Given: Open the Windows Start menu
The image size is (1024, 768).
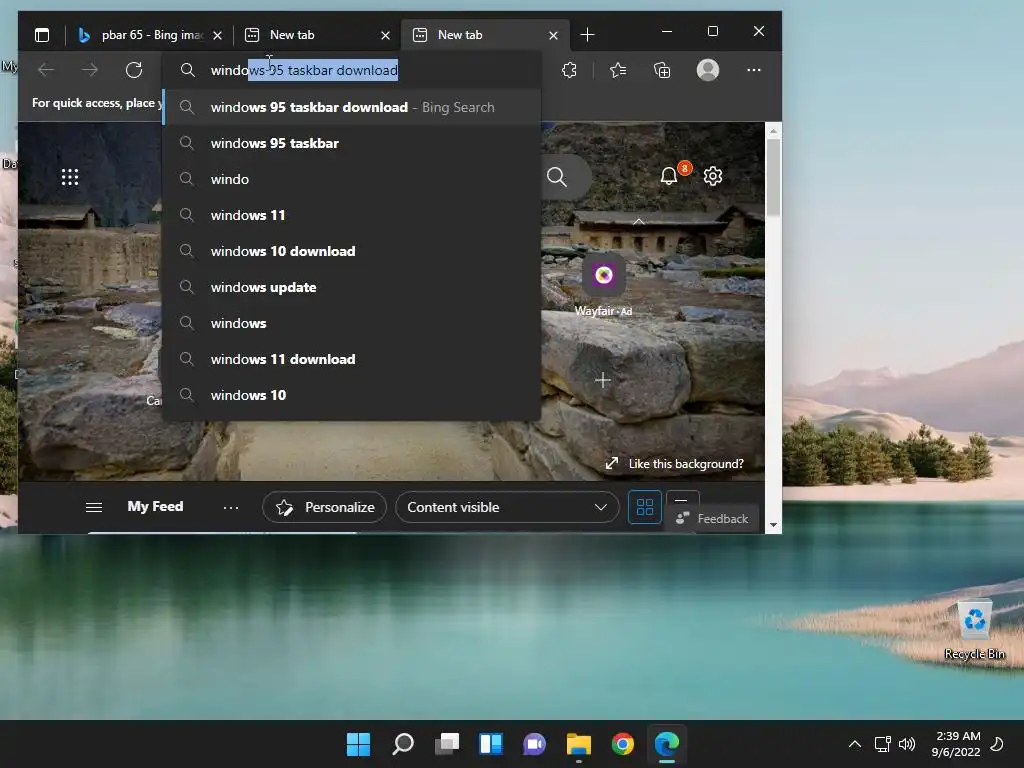Looking at the screenshot, I should 358,744.
